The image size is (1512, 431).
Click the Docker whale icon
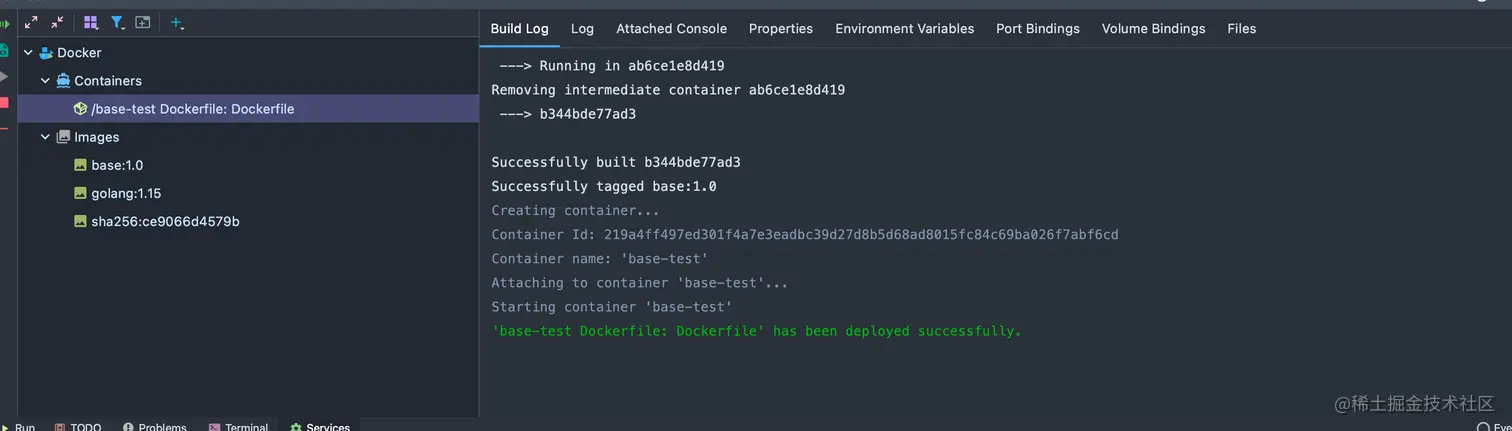click(x=46, y=53)
